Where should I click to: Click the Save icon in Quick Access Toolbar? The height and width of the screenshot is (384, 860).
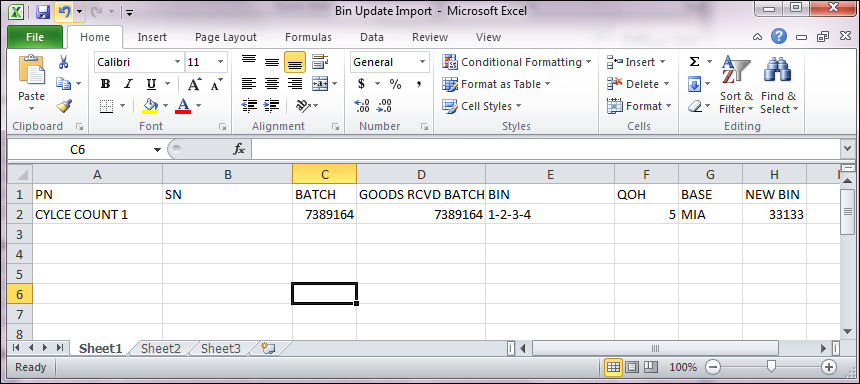coord(44,12)
